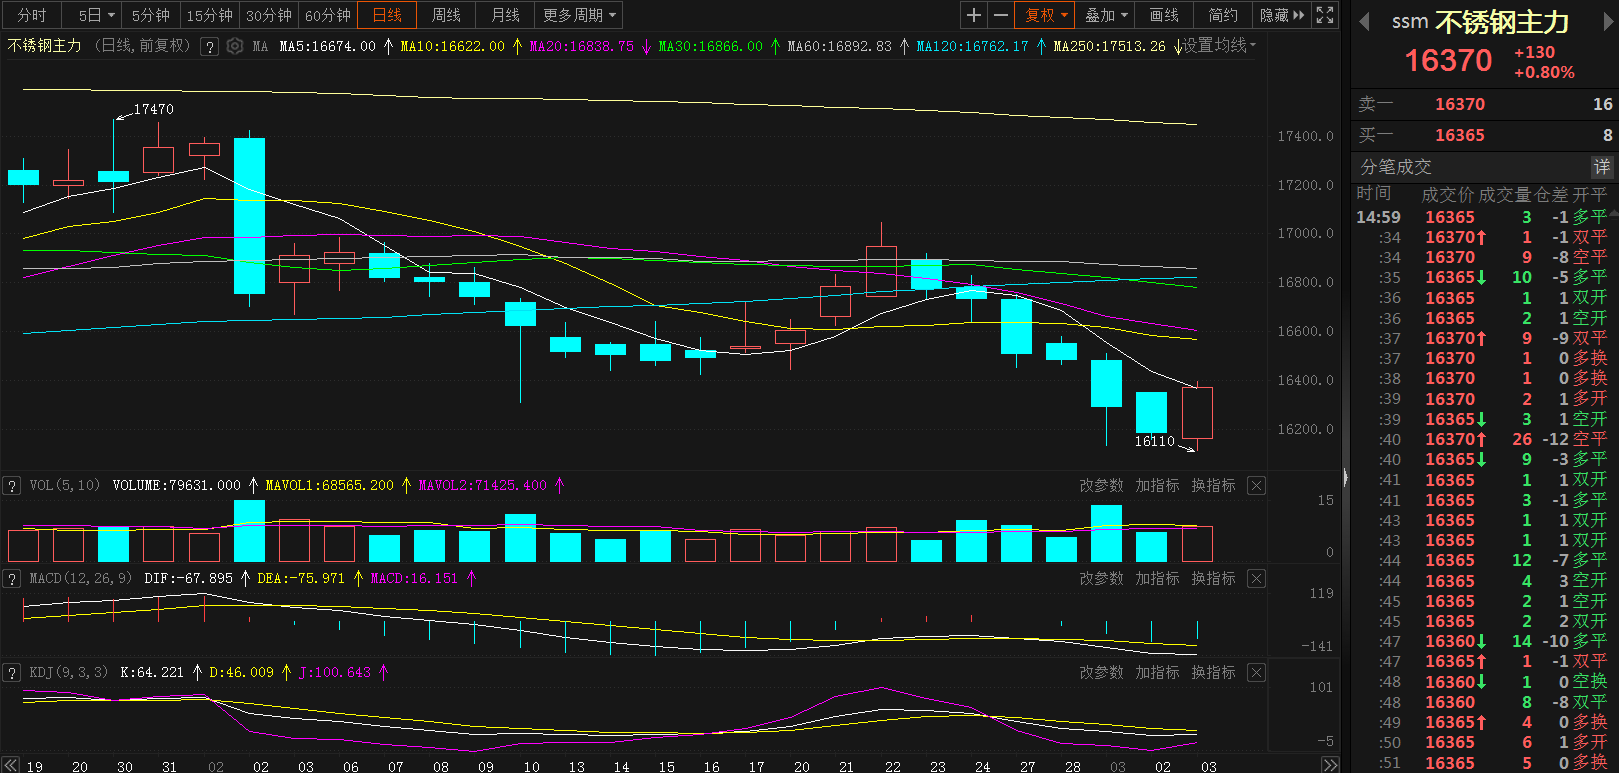Click help icon beside 前复权 label
The height and width of the screenshot is (773, 1619).
click(x=209, y=46)
